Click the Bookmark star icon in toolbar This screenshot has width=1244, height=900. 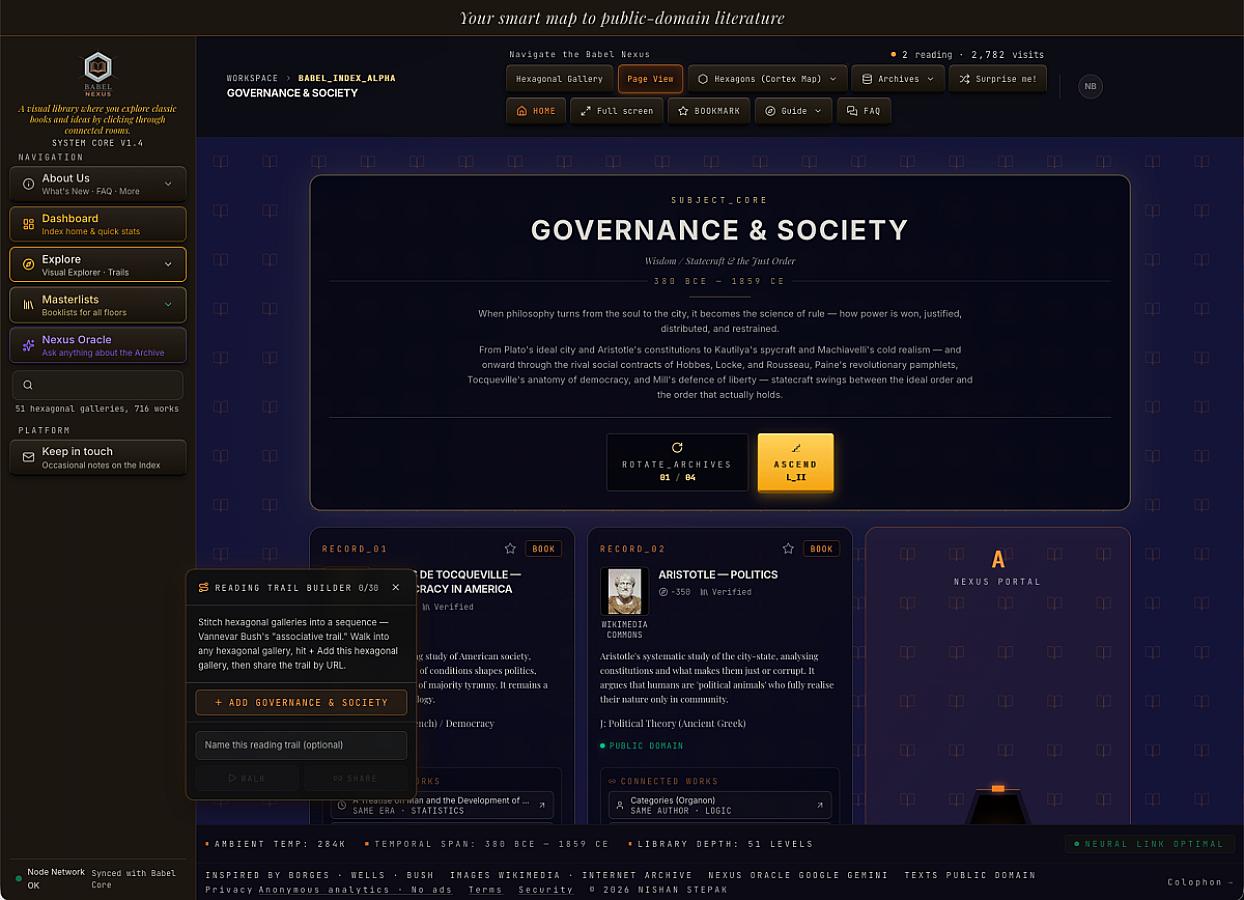click(683, 111)
